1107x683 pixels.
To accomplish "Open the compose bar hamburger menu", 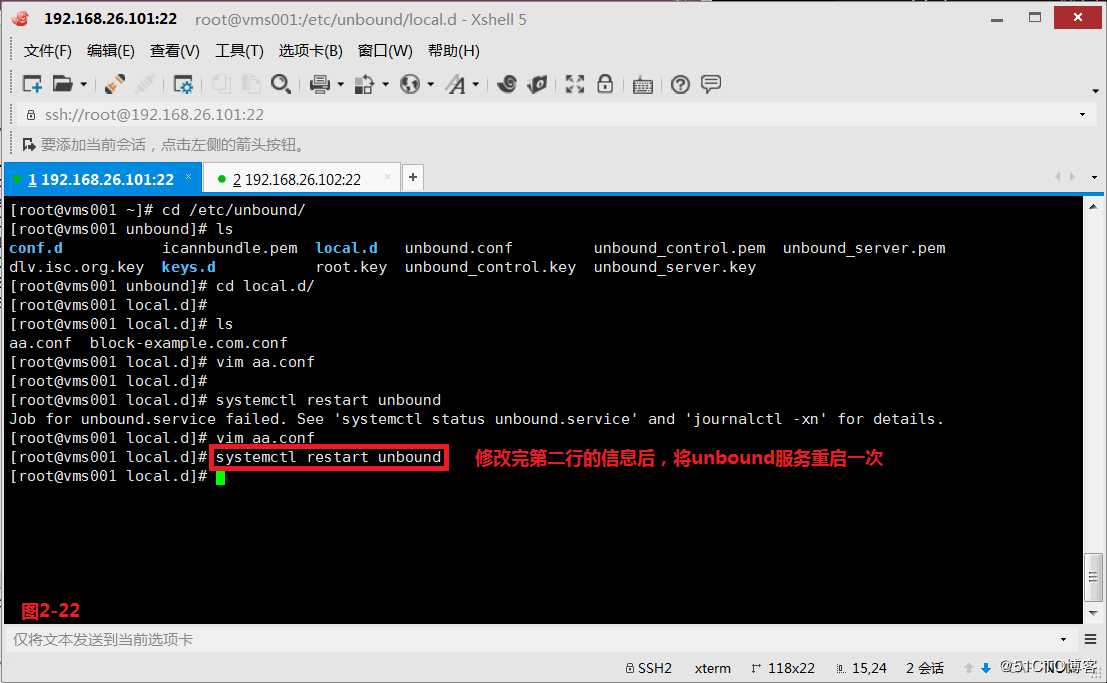I will pos(1090,639).
